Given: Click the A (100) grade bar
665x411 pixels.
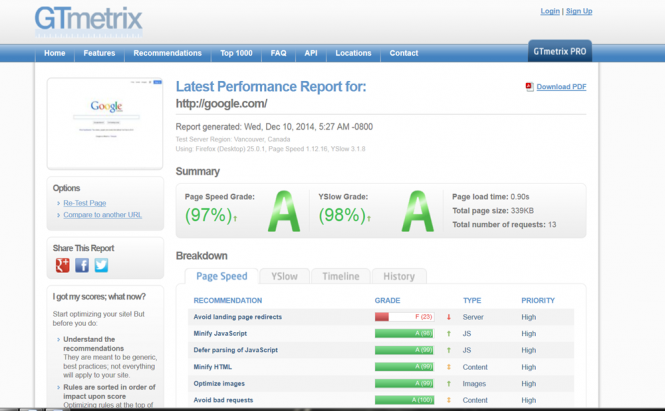Looking at the screenshot, I should pos(404,400).
